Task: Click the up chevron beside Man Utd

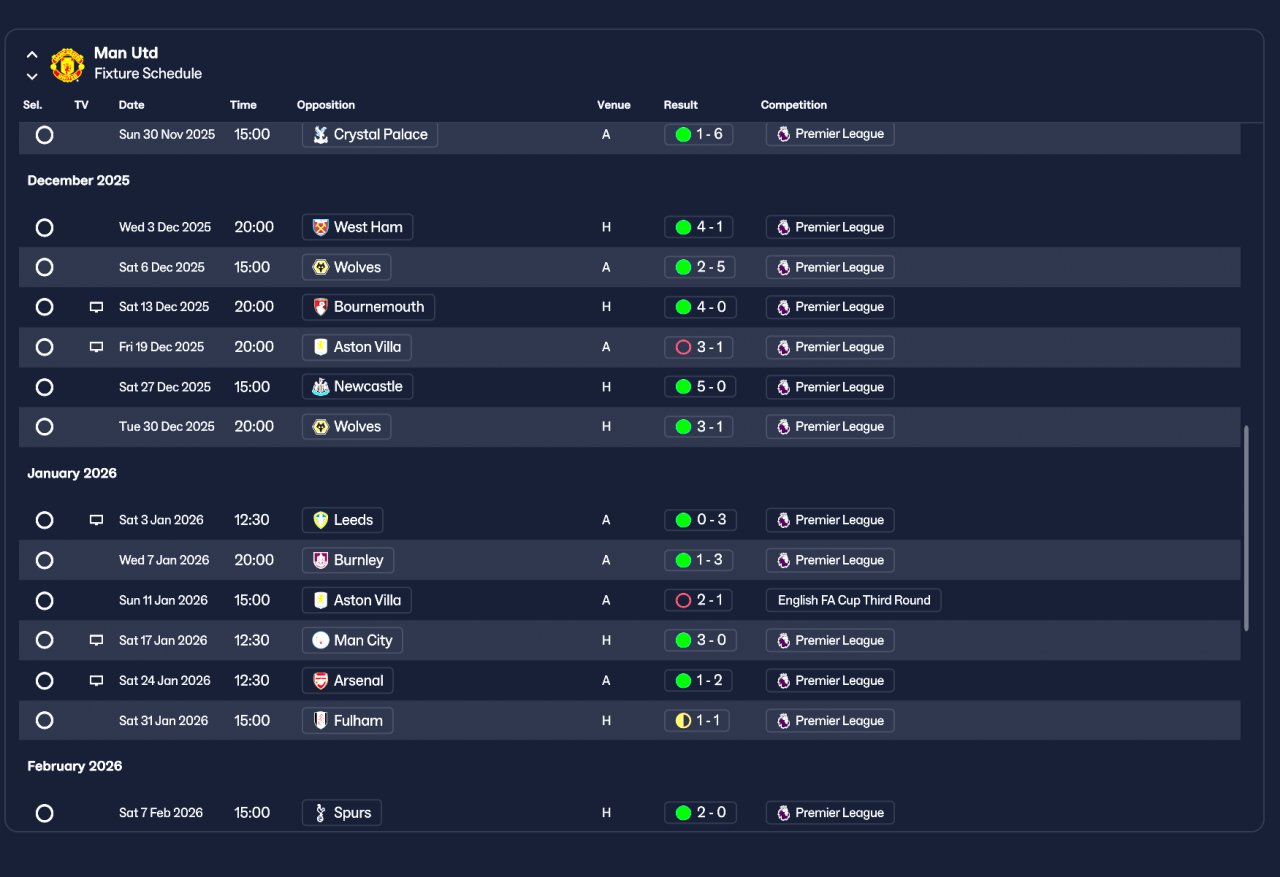Action: coord(32,55)
